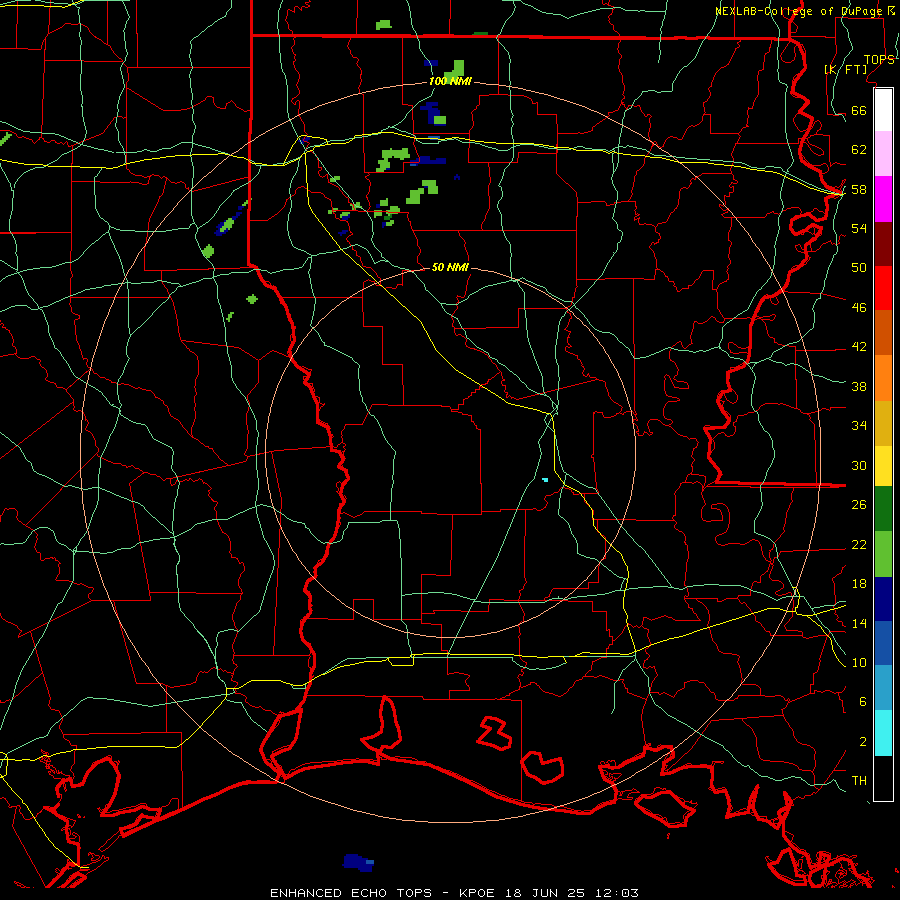The height and width of the screenshot is (900, 900).
Task: Click the "42" scale value
Action: pyautogui.click(x=859, y=347)
